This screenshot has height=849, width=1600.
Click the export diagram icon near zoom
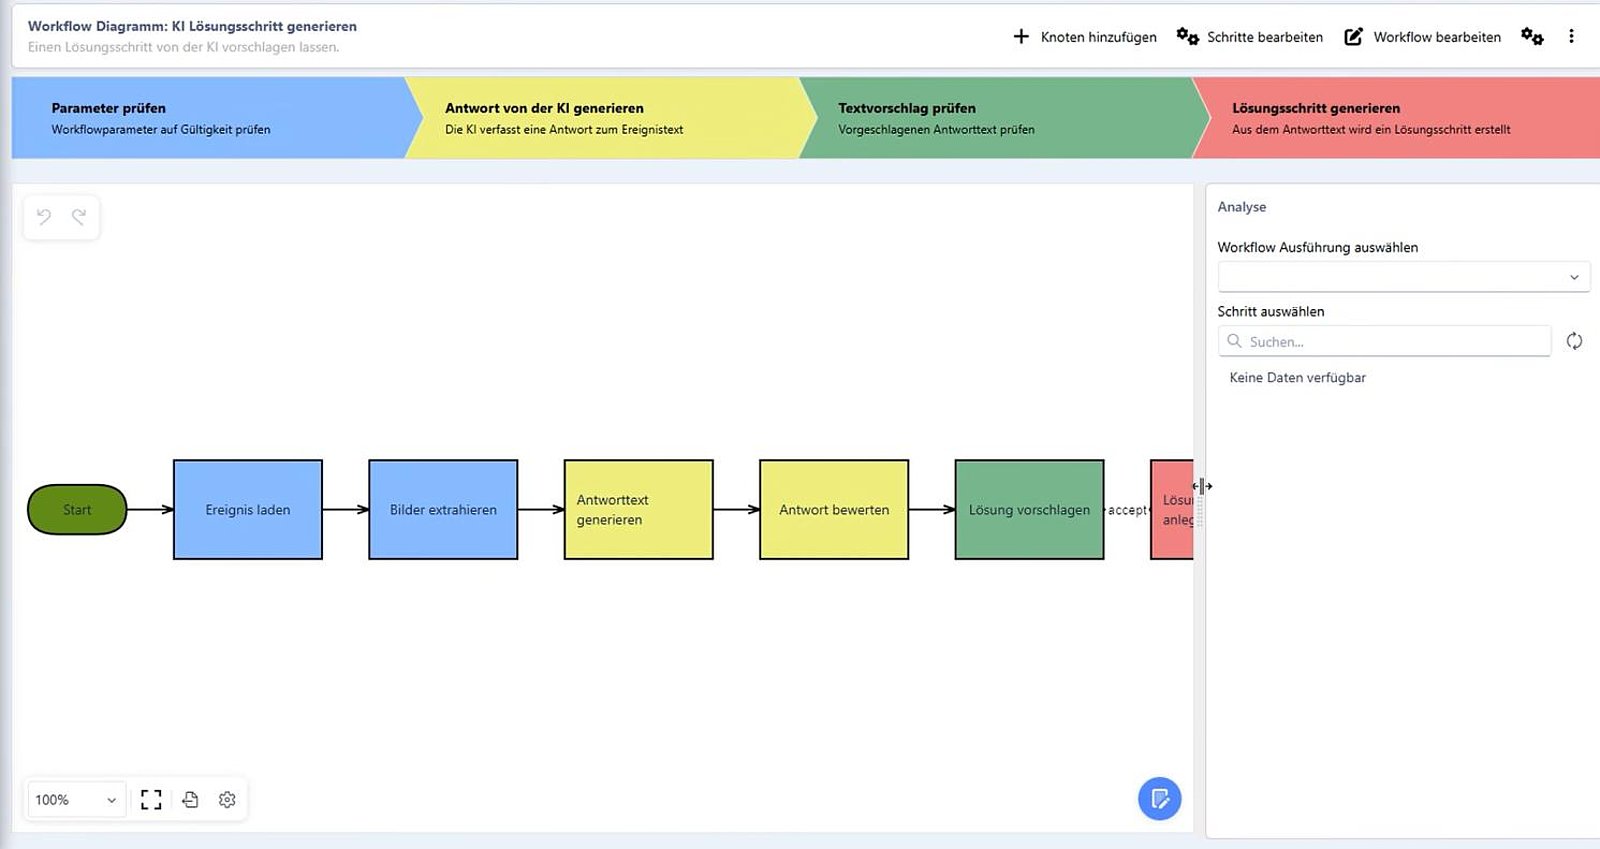pos(190,800)
